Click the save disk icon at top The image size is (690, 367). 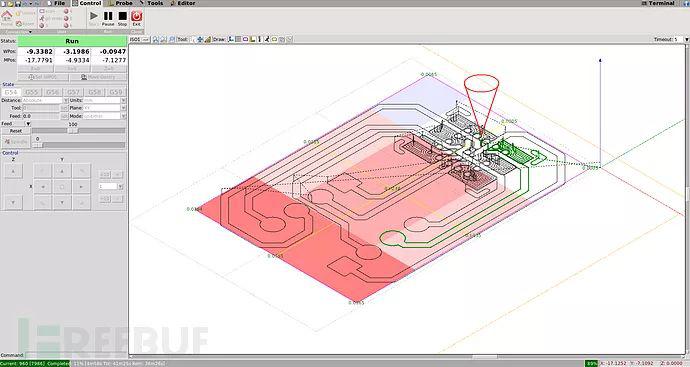pyautogui.click(x=18, y=3)
